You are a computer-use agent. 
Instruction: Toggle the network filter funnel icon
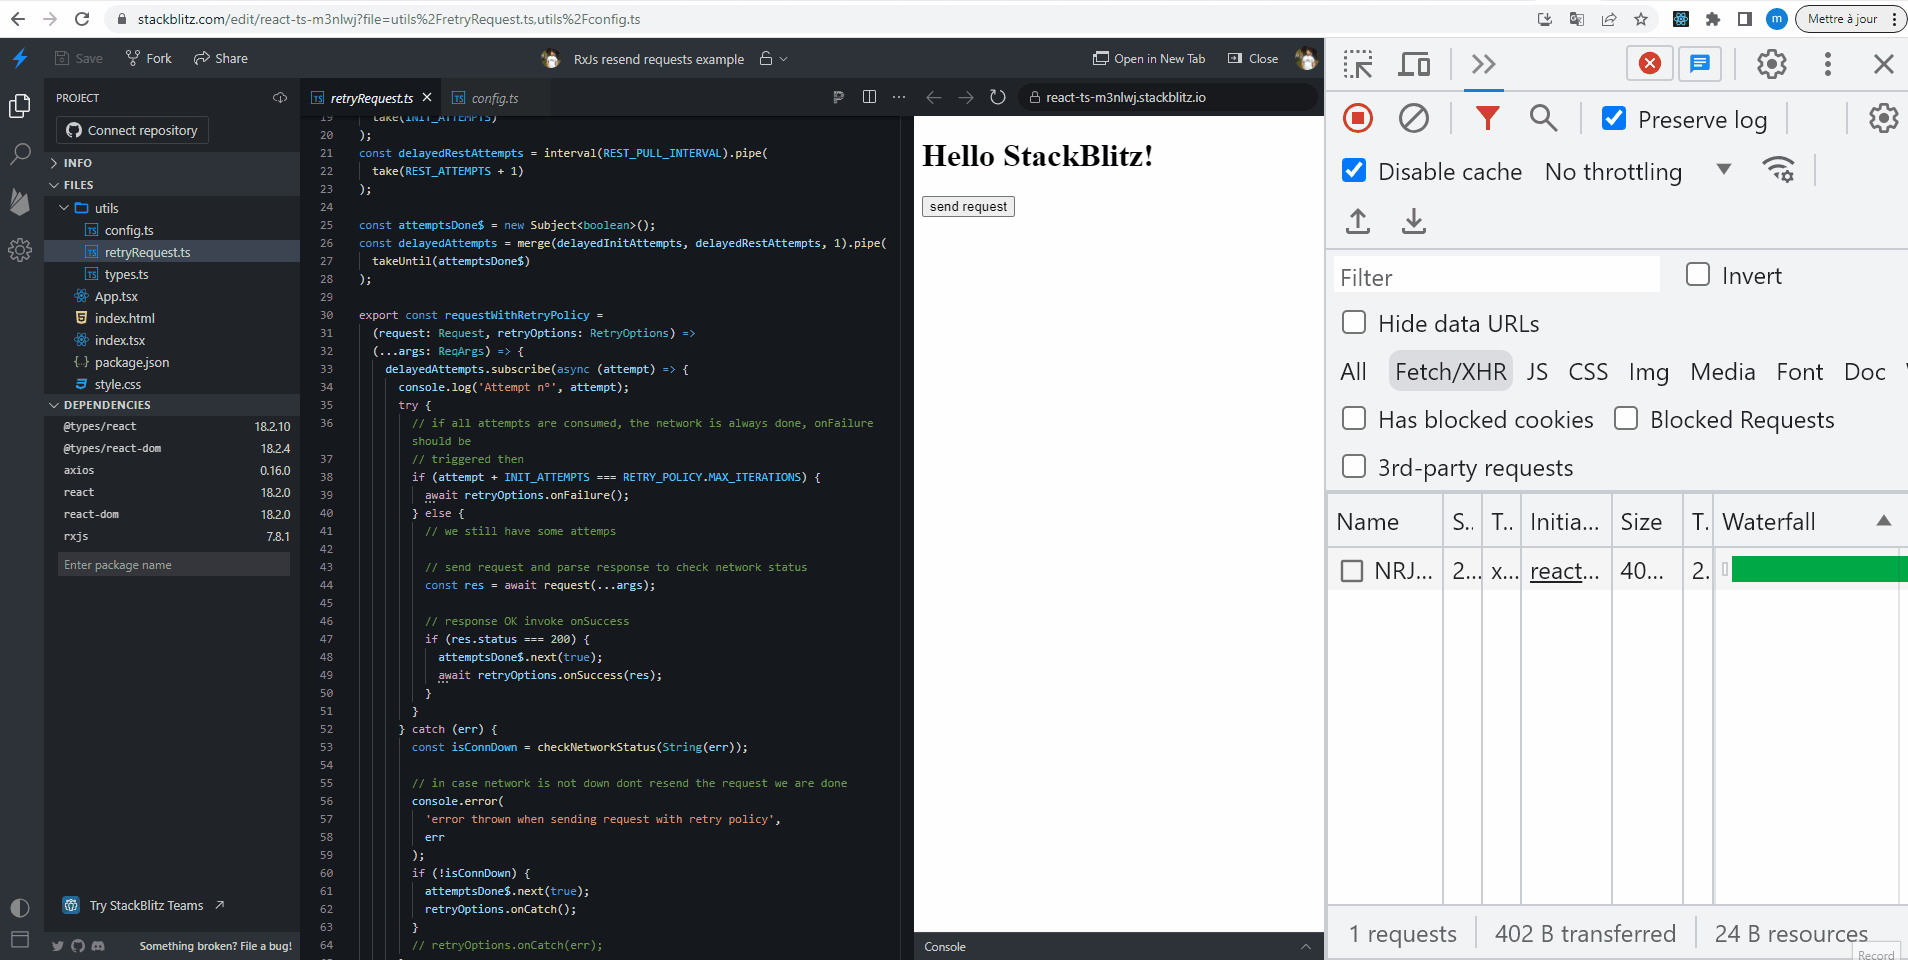[1488, 118]
